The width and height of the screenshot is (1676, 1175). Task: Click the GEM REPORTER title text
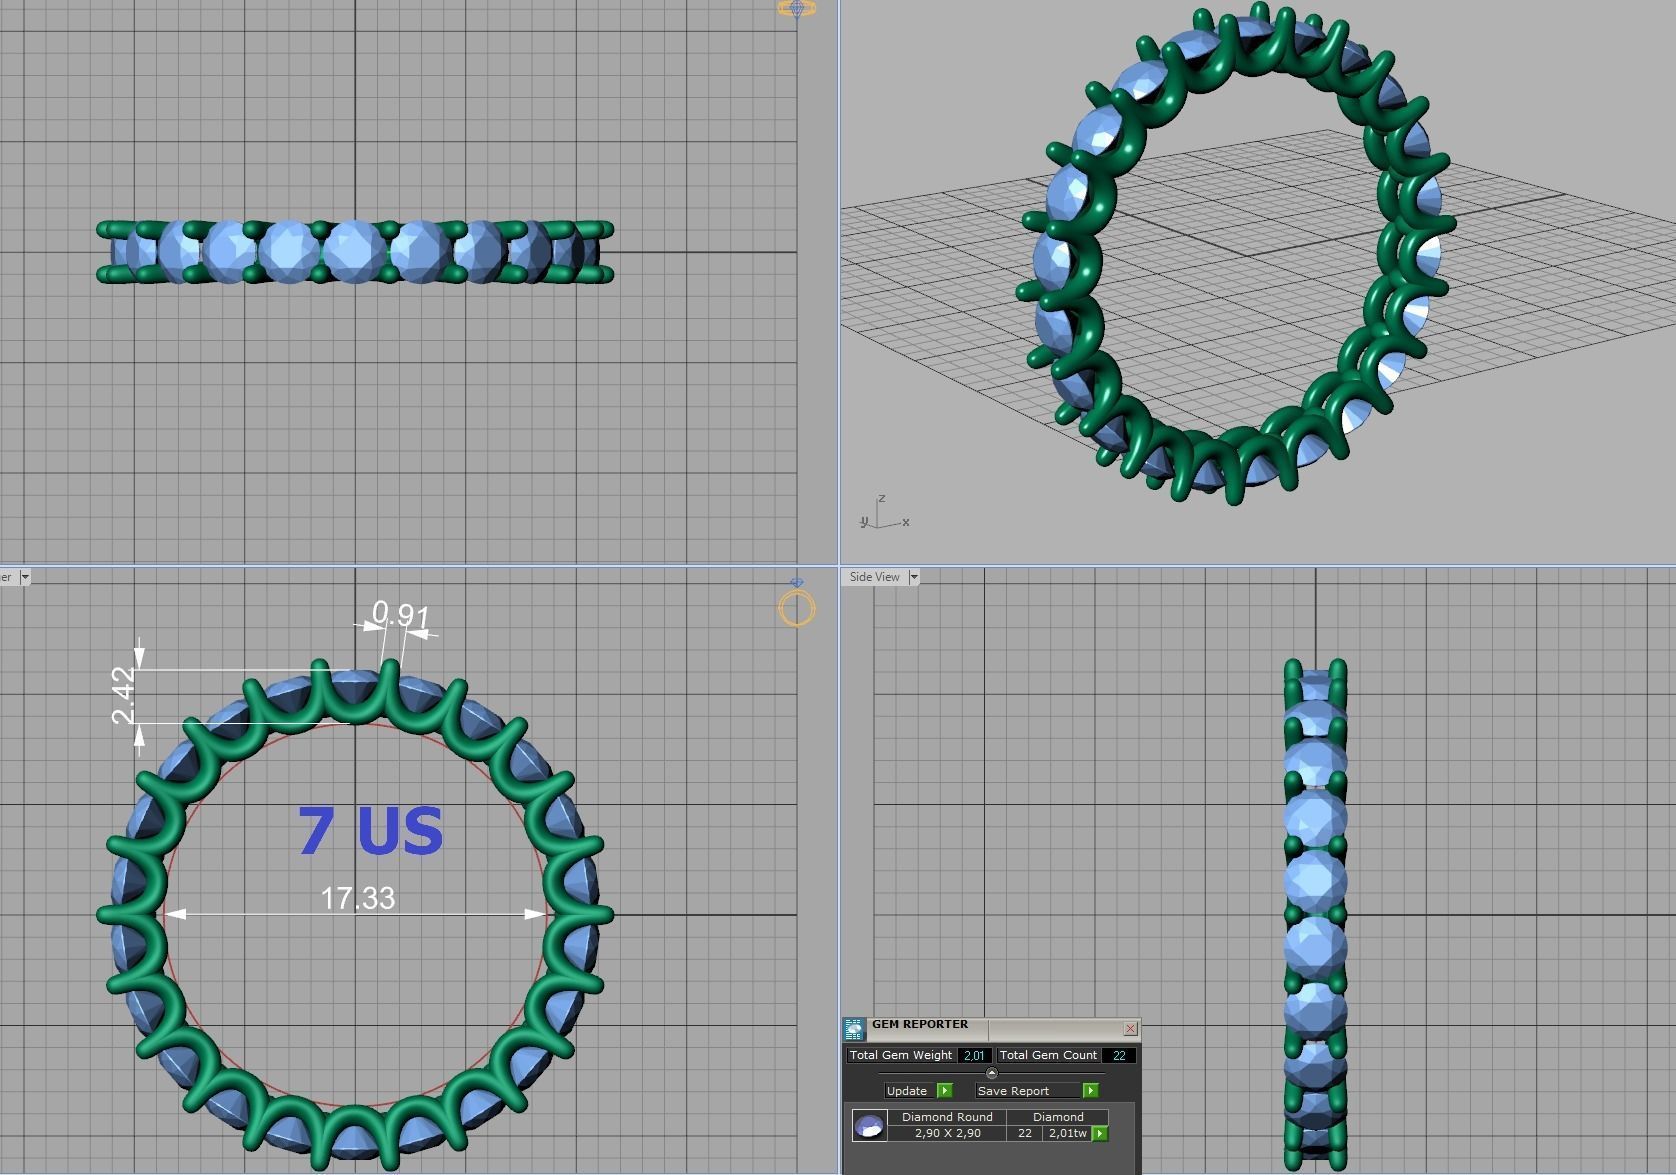920,1024
